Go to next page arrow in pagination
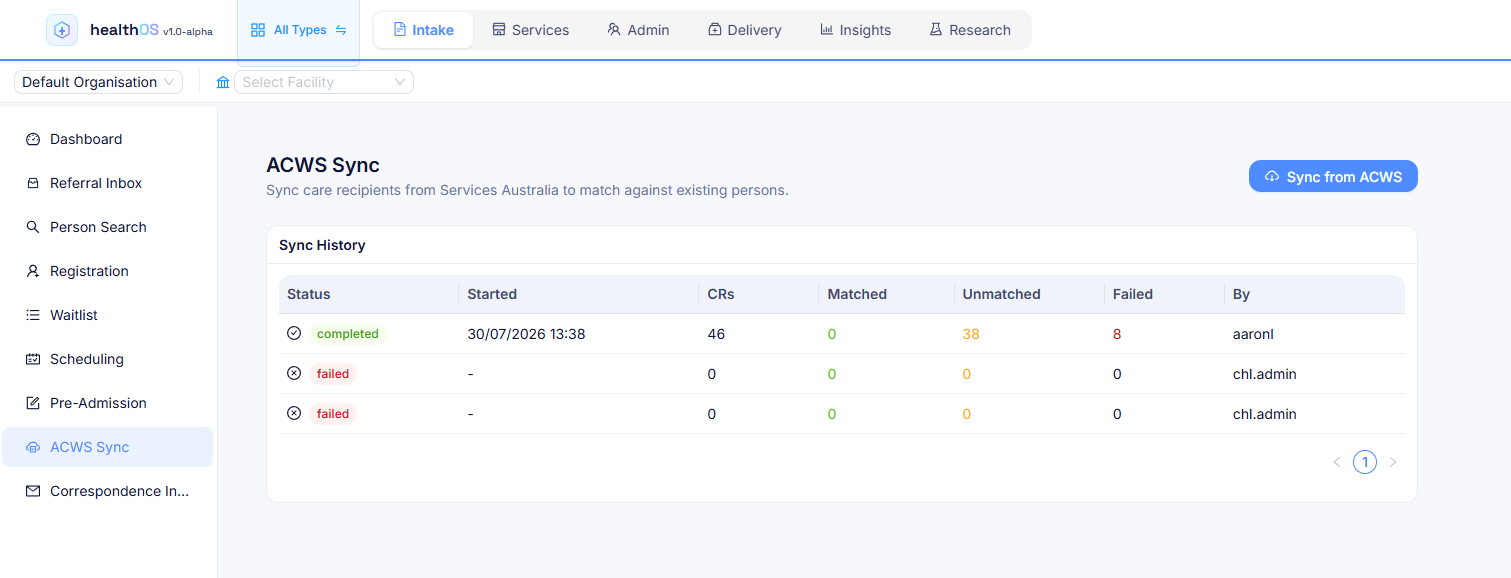 [1393, 462]
